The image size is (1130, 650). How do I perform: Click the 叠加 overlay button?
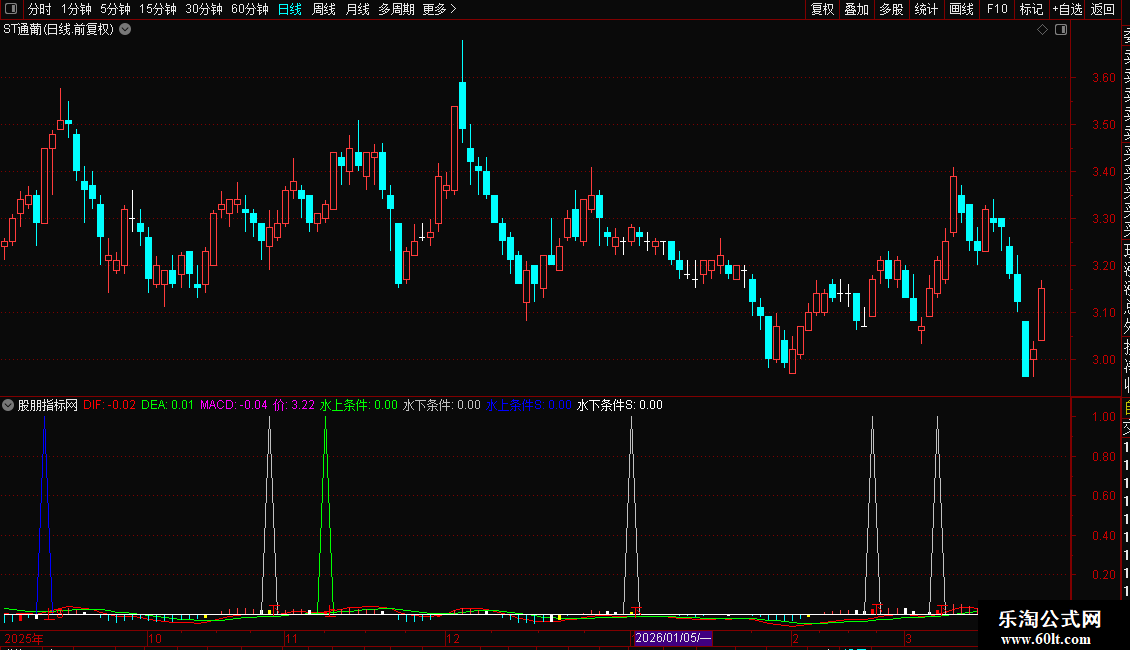point(857,9)
